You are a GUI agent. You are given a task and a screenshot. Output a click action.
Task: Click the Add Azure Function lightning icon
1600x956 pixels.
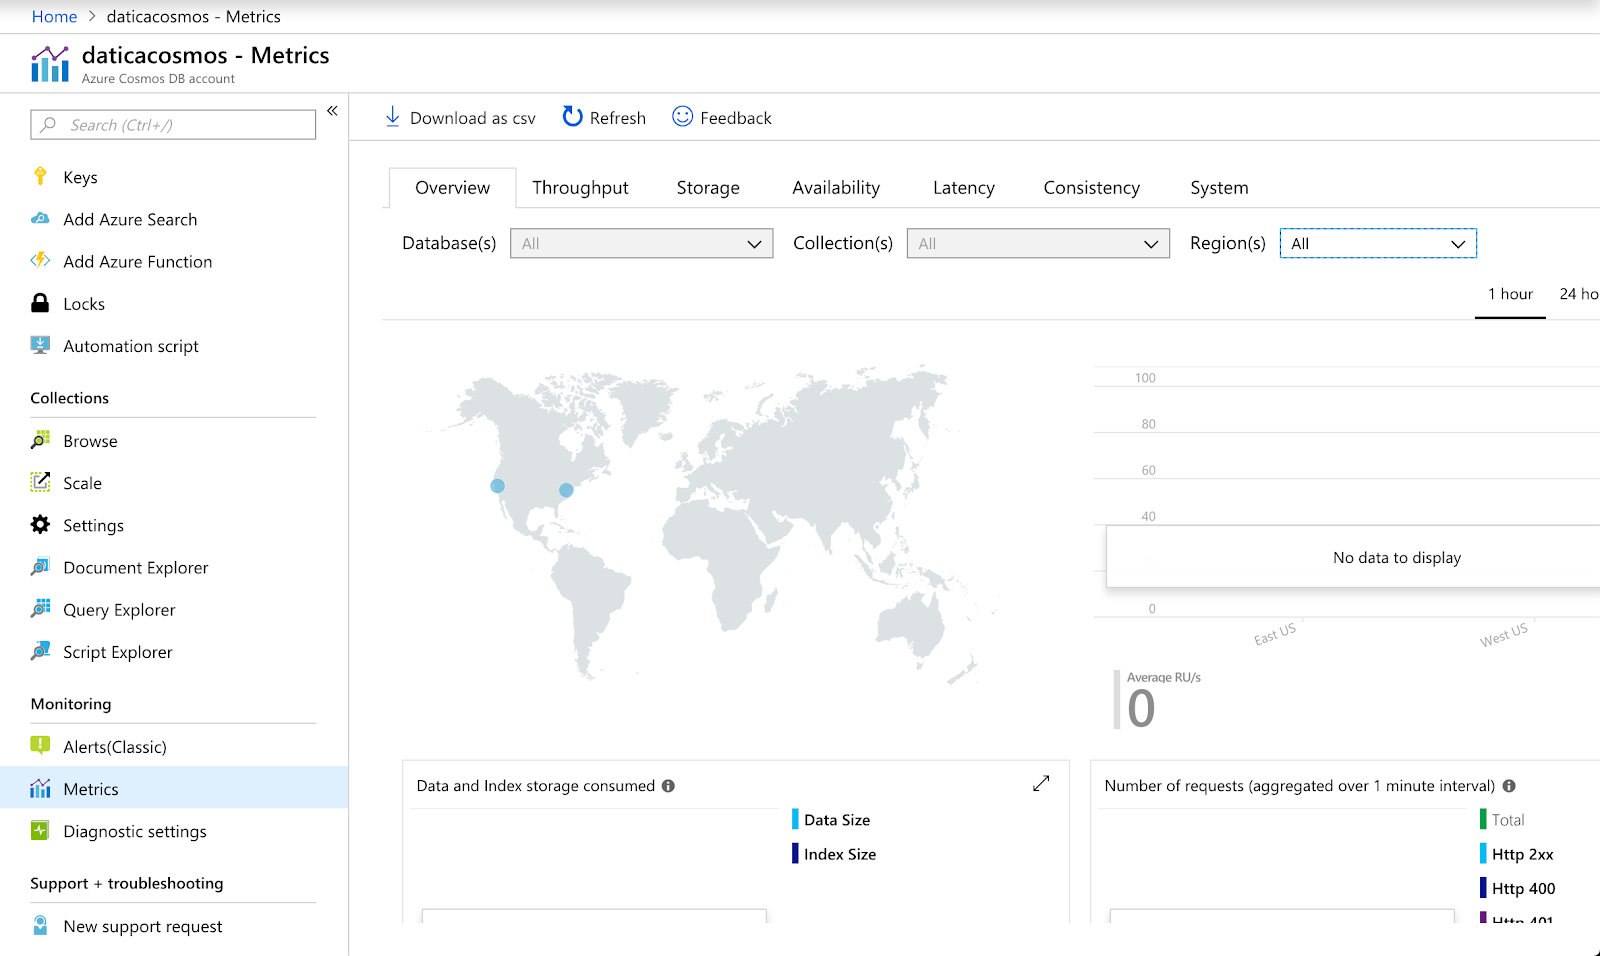(x=40, y=261)
